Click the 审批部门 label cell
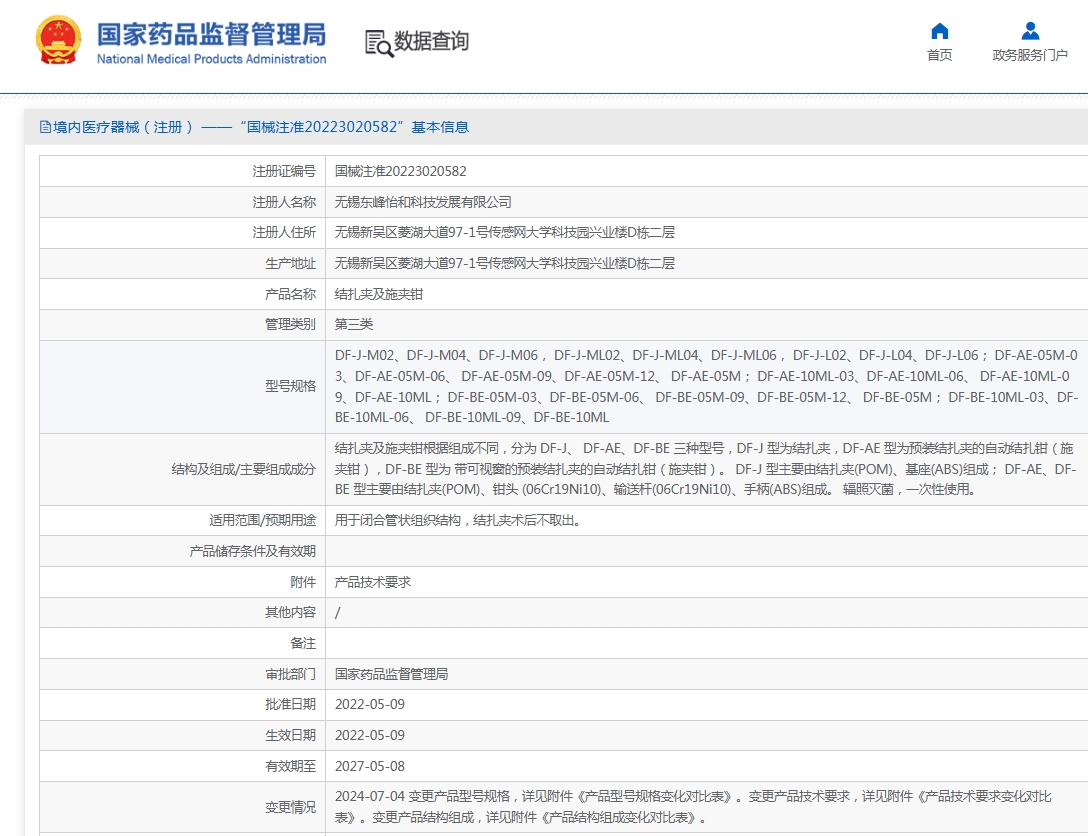 (182, 674)
